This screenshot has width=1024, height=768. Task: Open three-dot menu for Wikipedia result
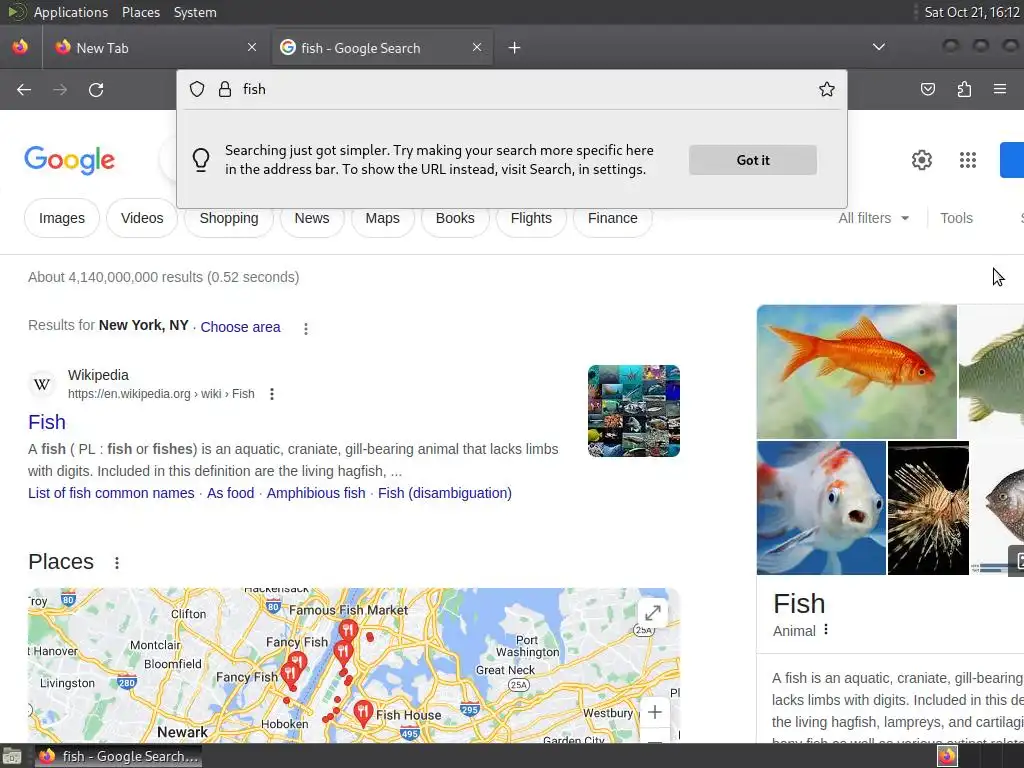272,394
